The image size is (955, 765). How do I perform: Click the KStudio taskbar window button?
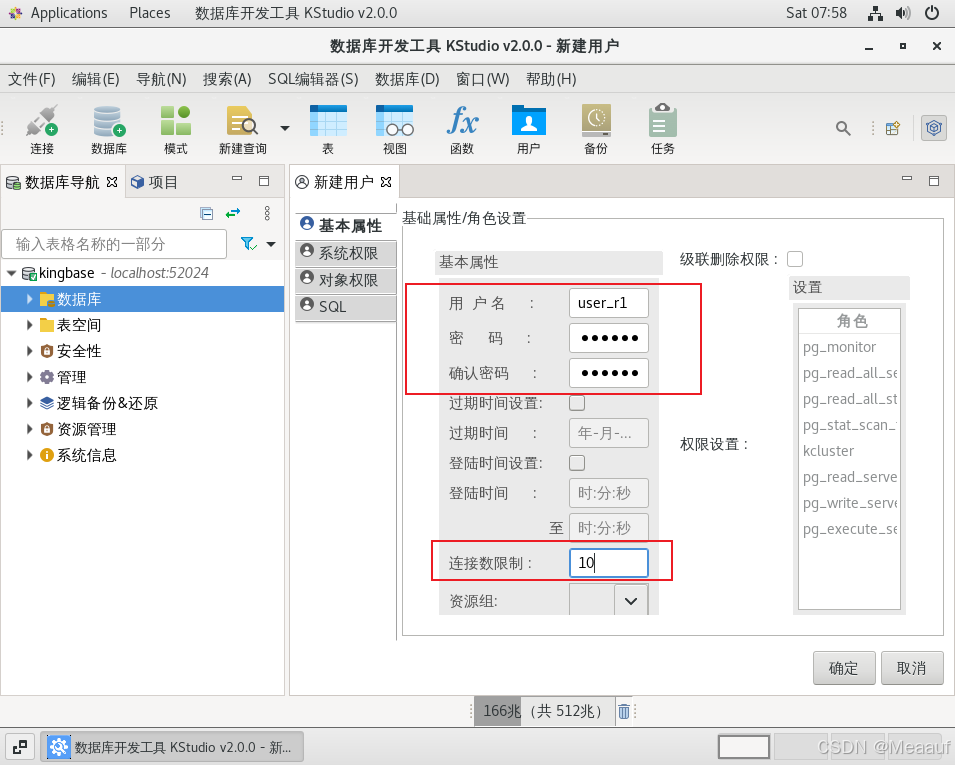tap(172, 747)
